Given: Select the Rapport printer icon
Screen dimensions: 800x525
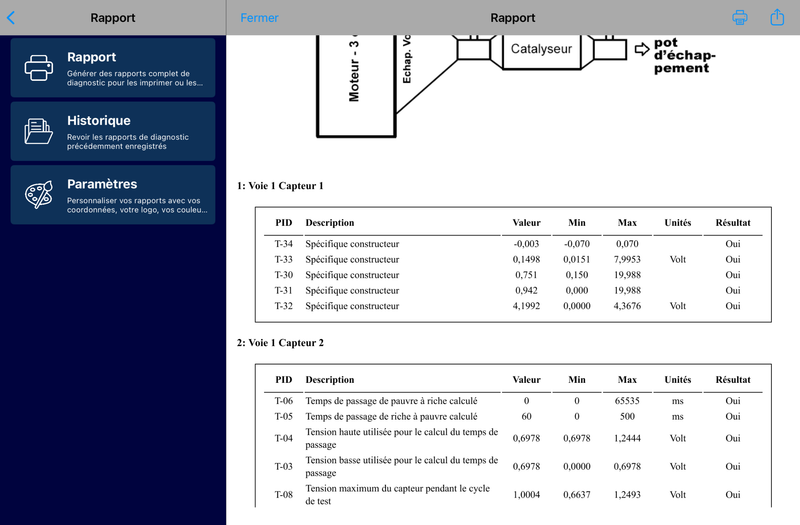Looking at the screenshot, I should (39, 68).
